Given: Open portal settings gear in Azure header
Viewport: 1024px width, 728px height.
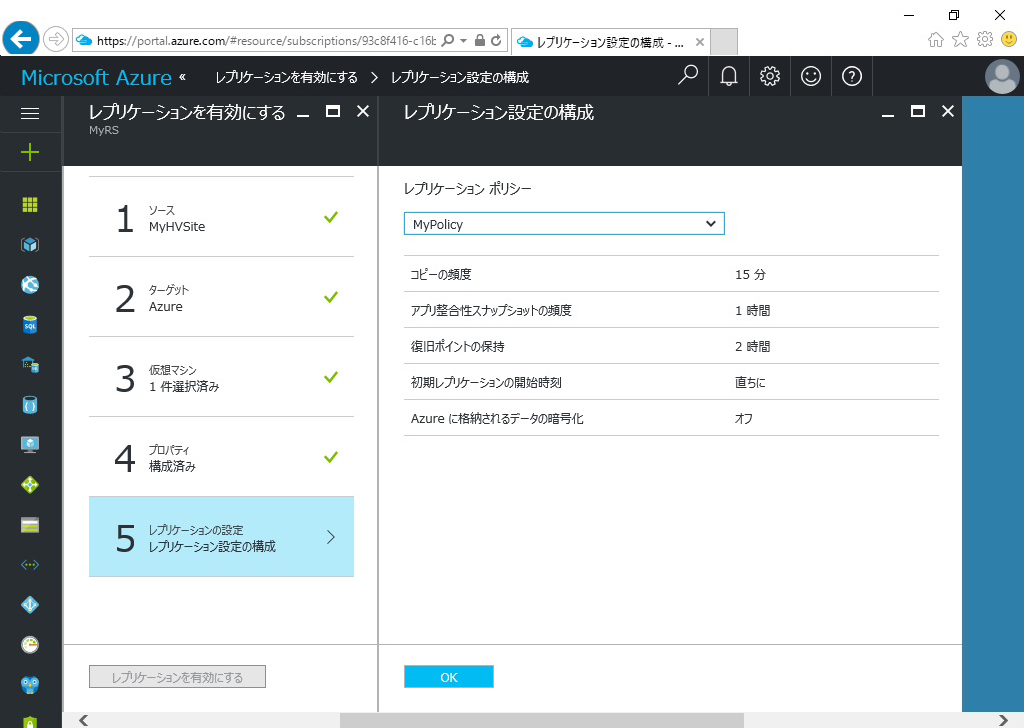Looking at the screenshot, I should pos(770,76).
